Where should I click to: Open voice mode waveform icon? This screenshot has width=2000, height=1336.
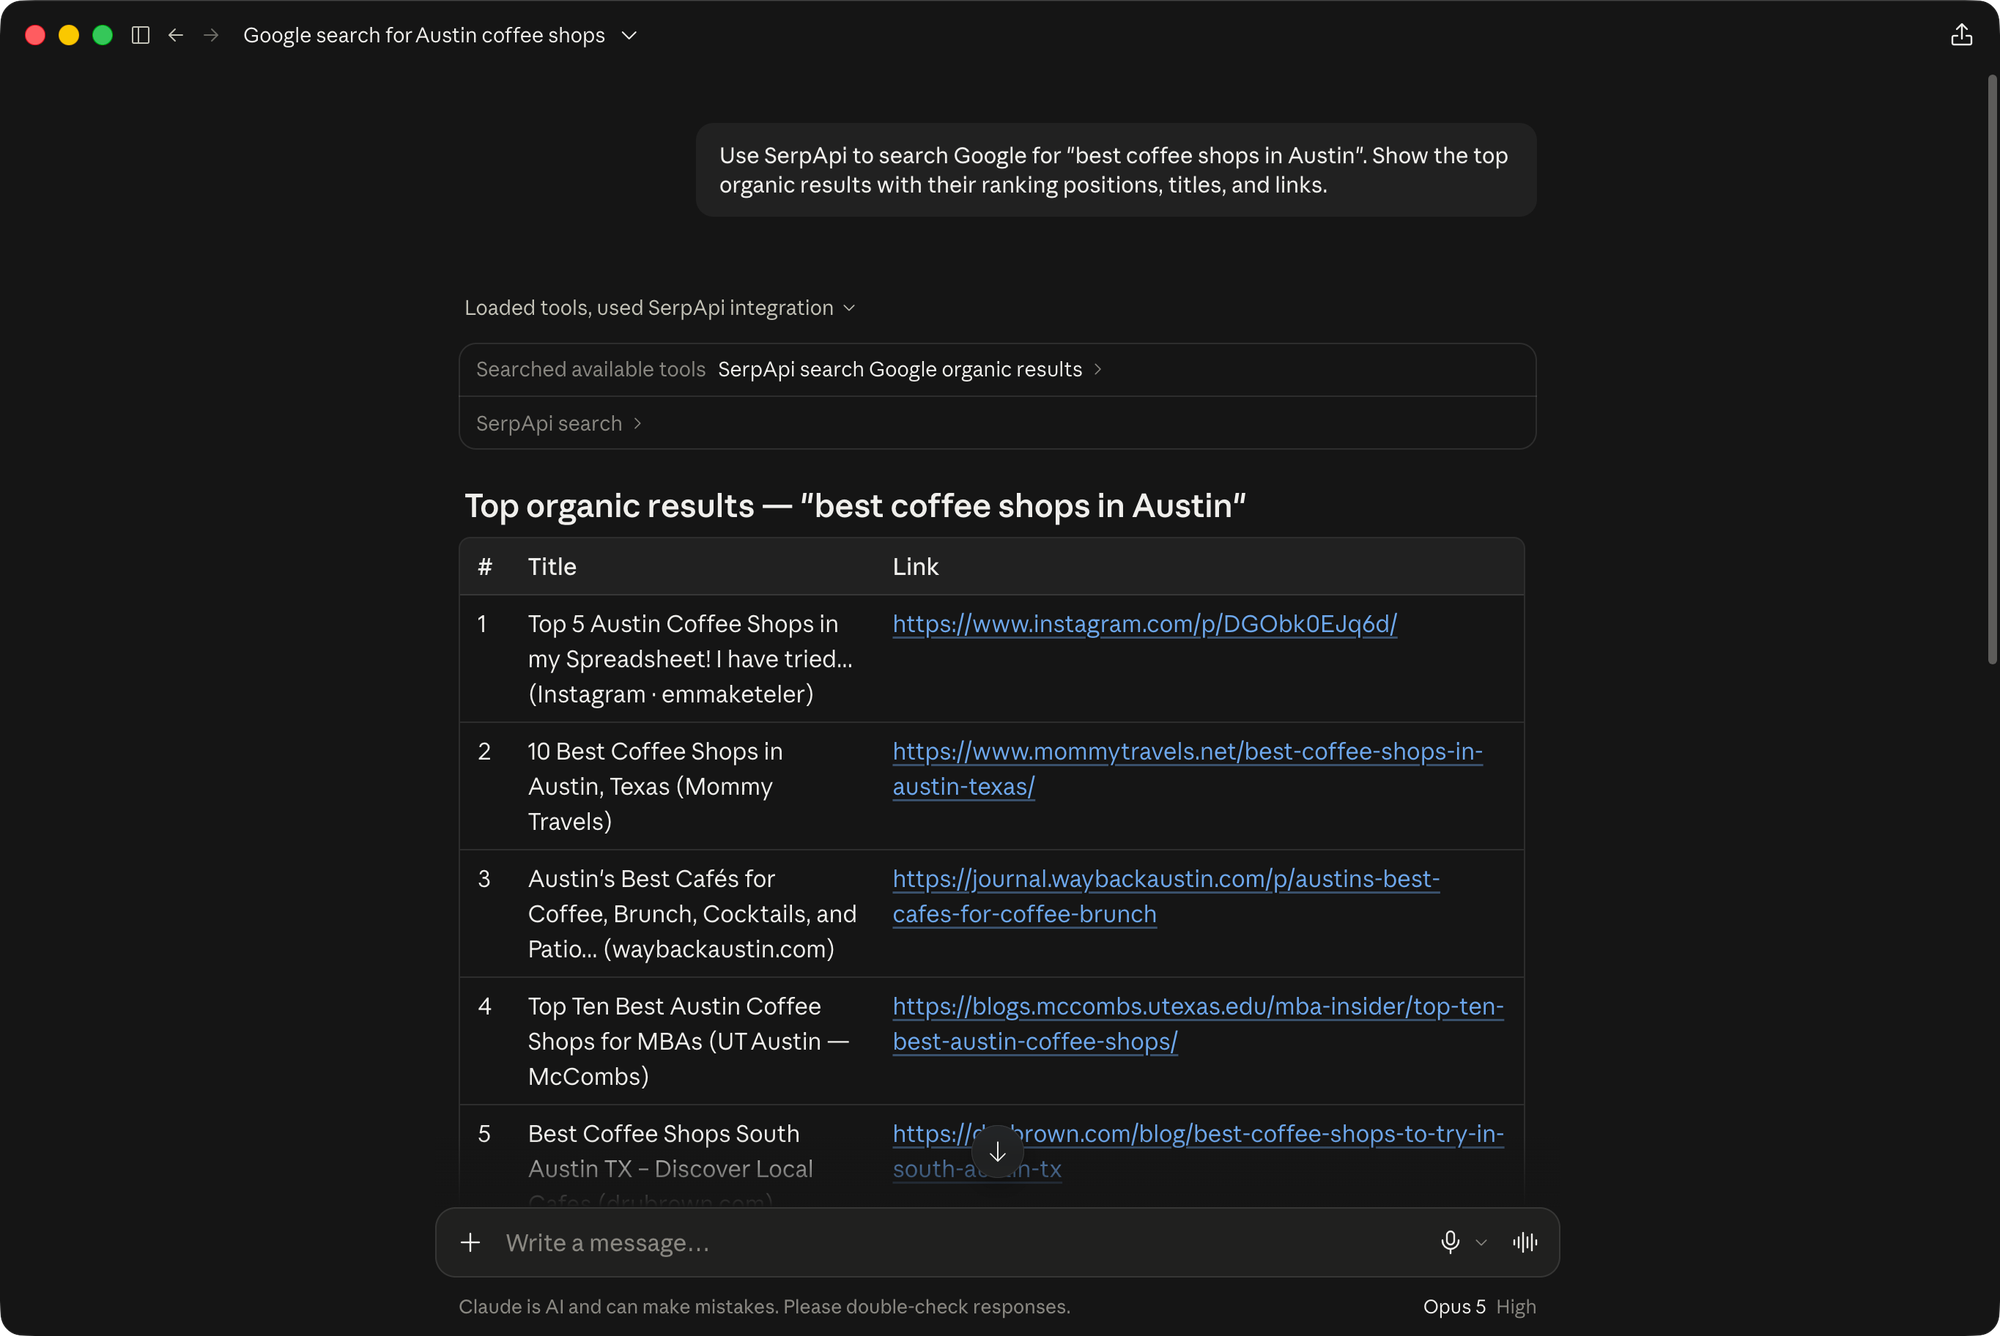pos(1525,1242)
